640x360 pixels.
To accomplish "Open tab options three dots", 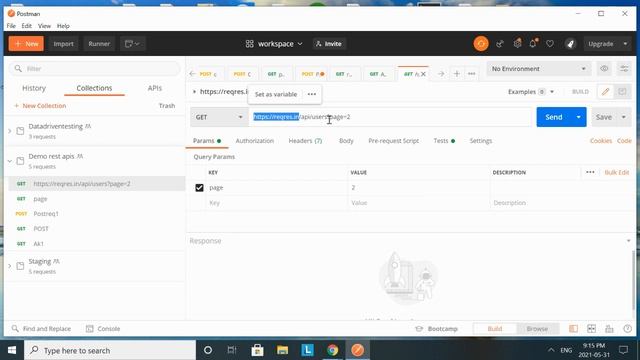I will click(471, 74).
